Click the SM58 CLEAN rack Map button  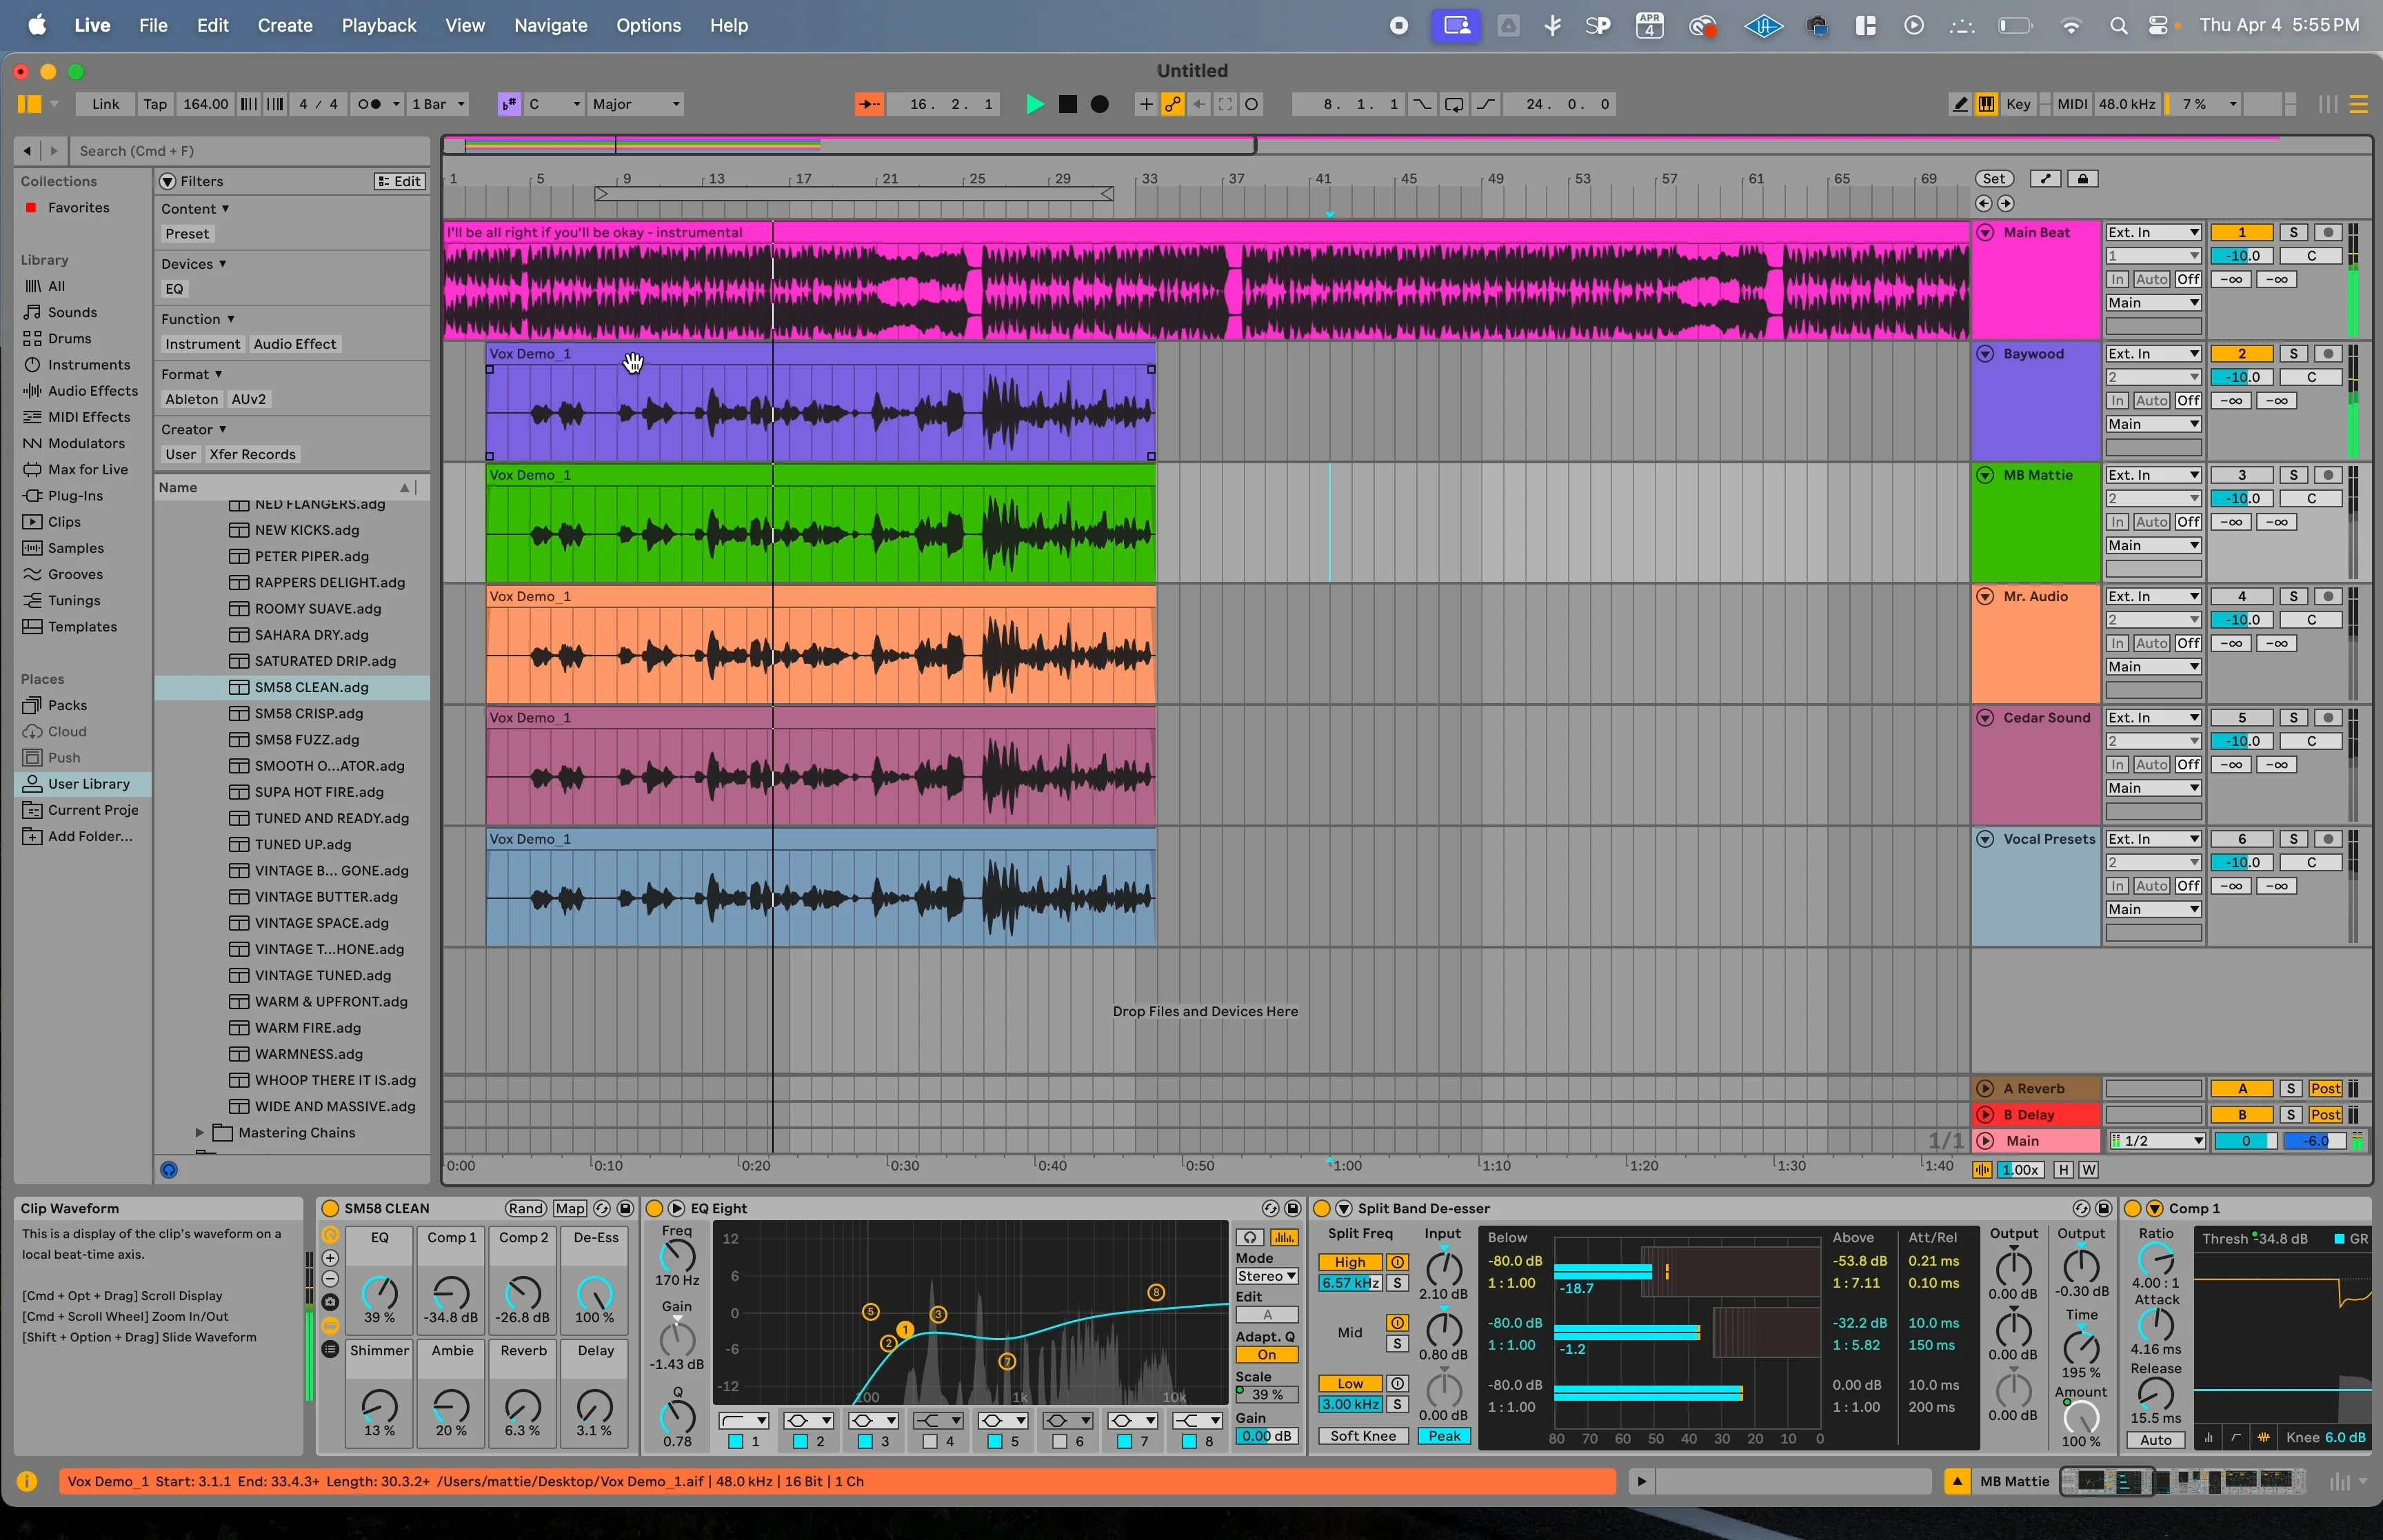point(570,1208)
